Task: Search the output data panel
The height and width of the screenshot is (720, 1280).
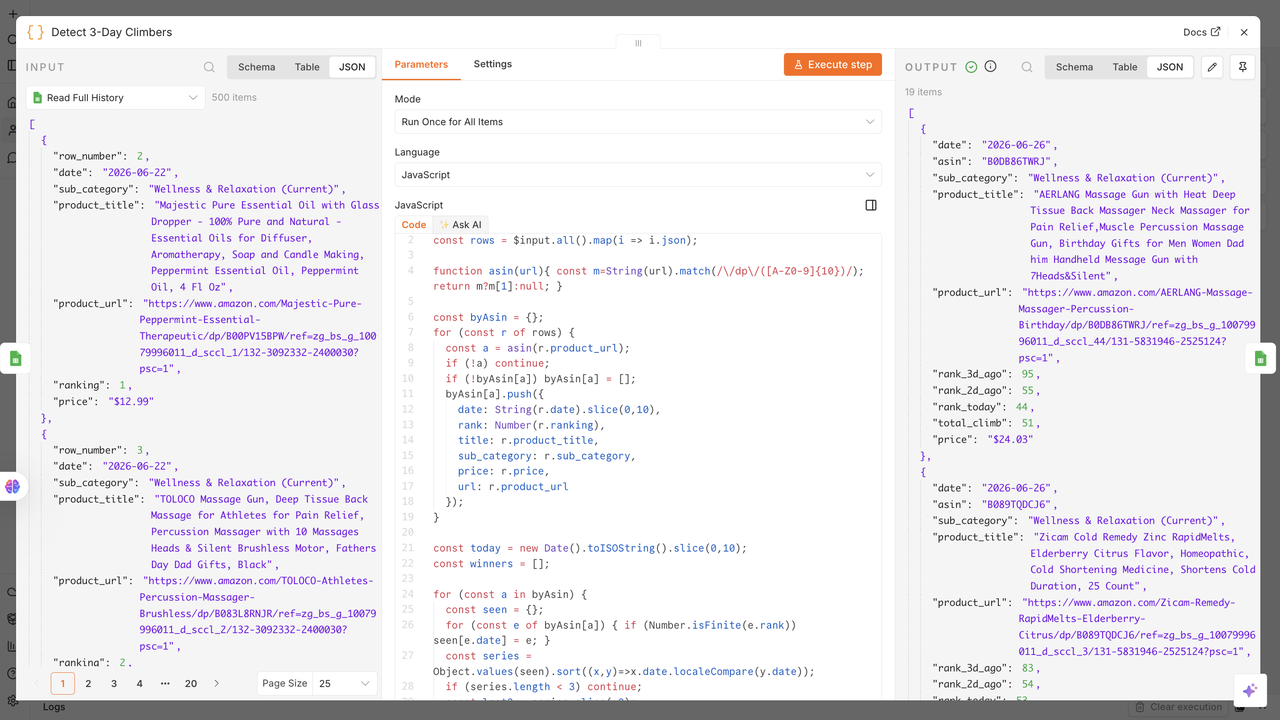Action: [x=1027, y=67]
